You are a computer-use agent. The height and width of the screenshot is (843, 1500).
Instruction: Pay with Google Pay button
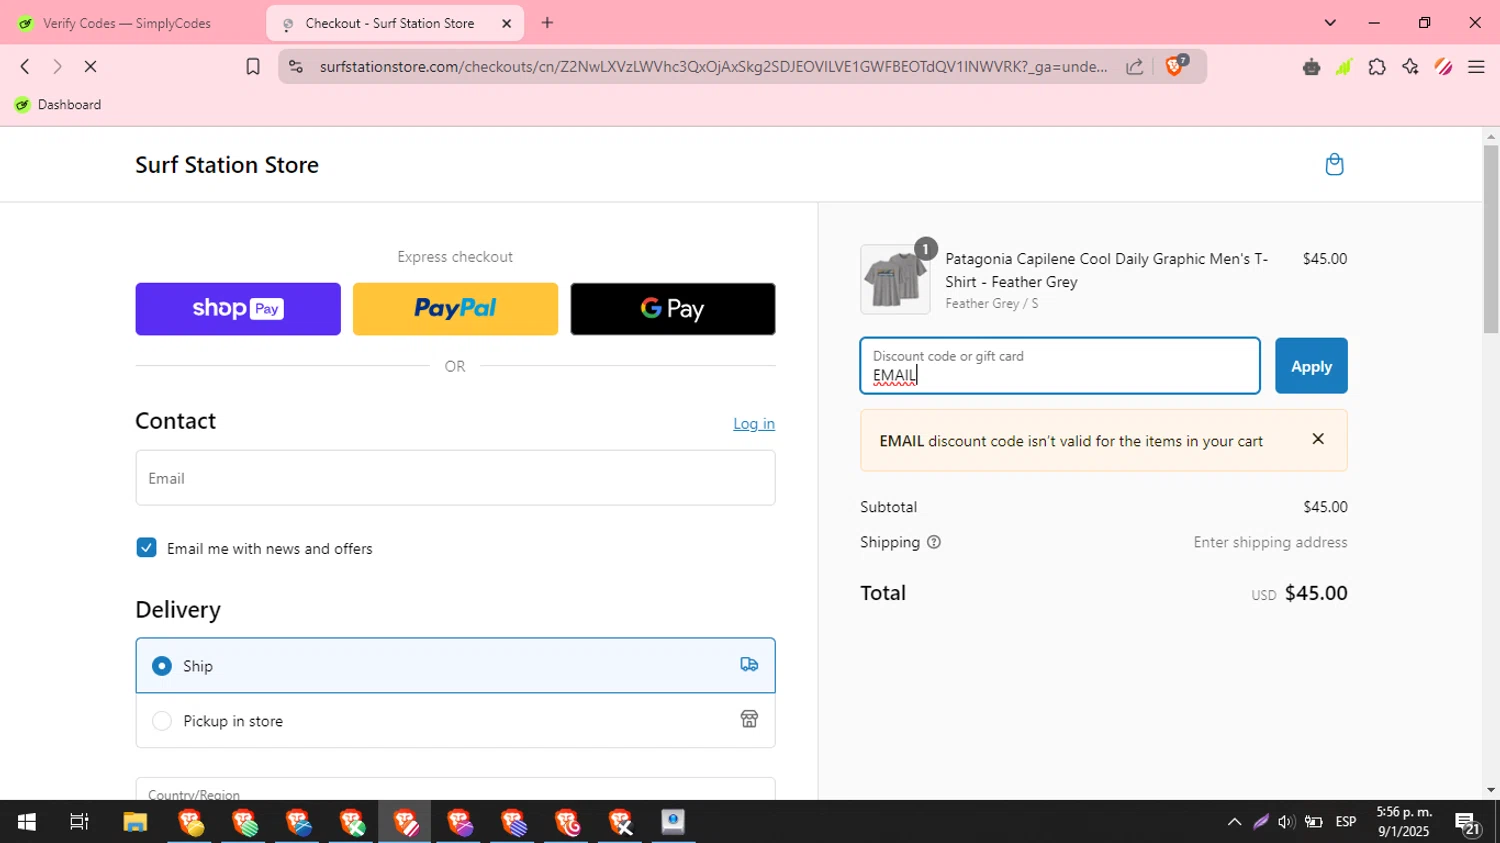(x=673, y=309)
